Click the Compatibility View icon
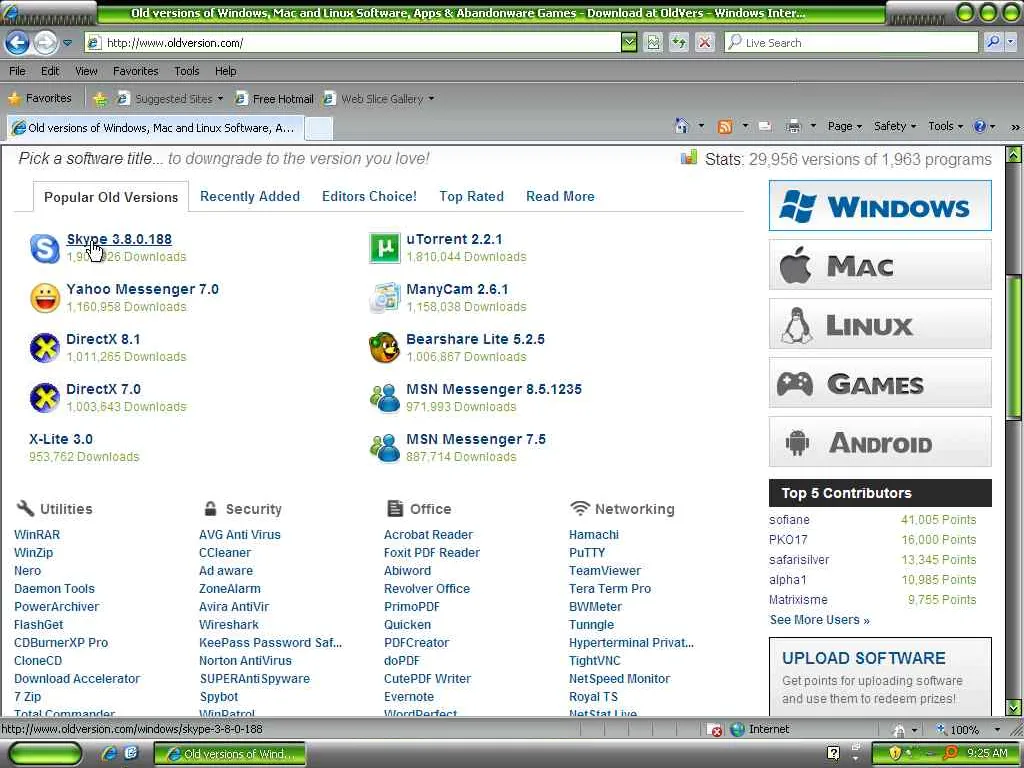 coord(653,43)
